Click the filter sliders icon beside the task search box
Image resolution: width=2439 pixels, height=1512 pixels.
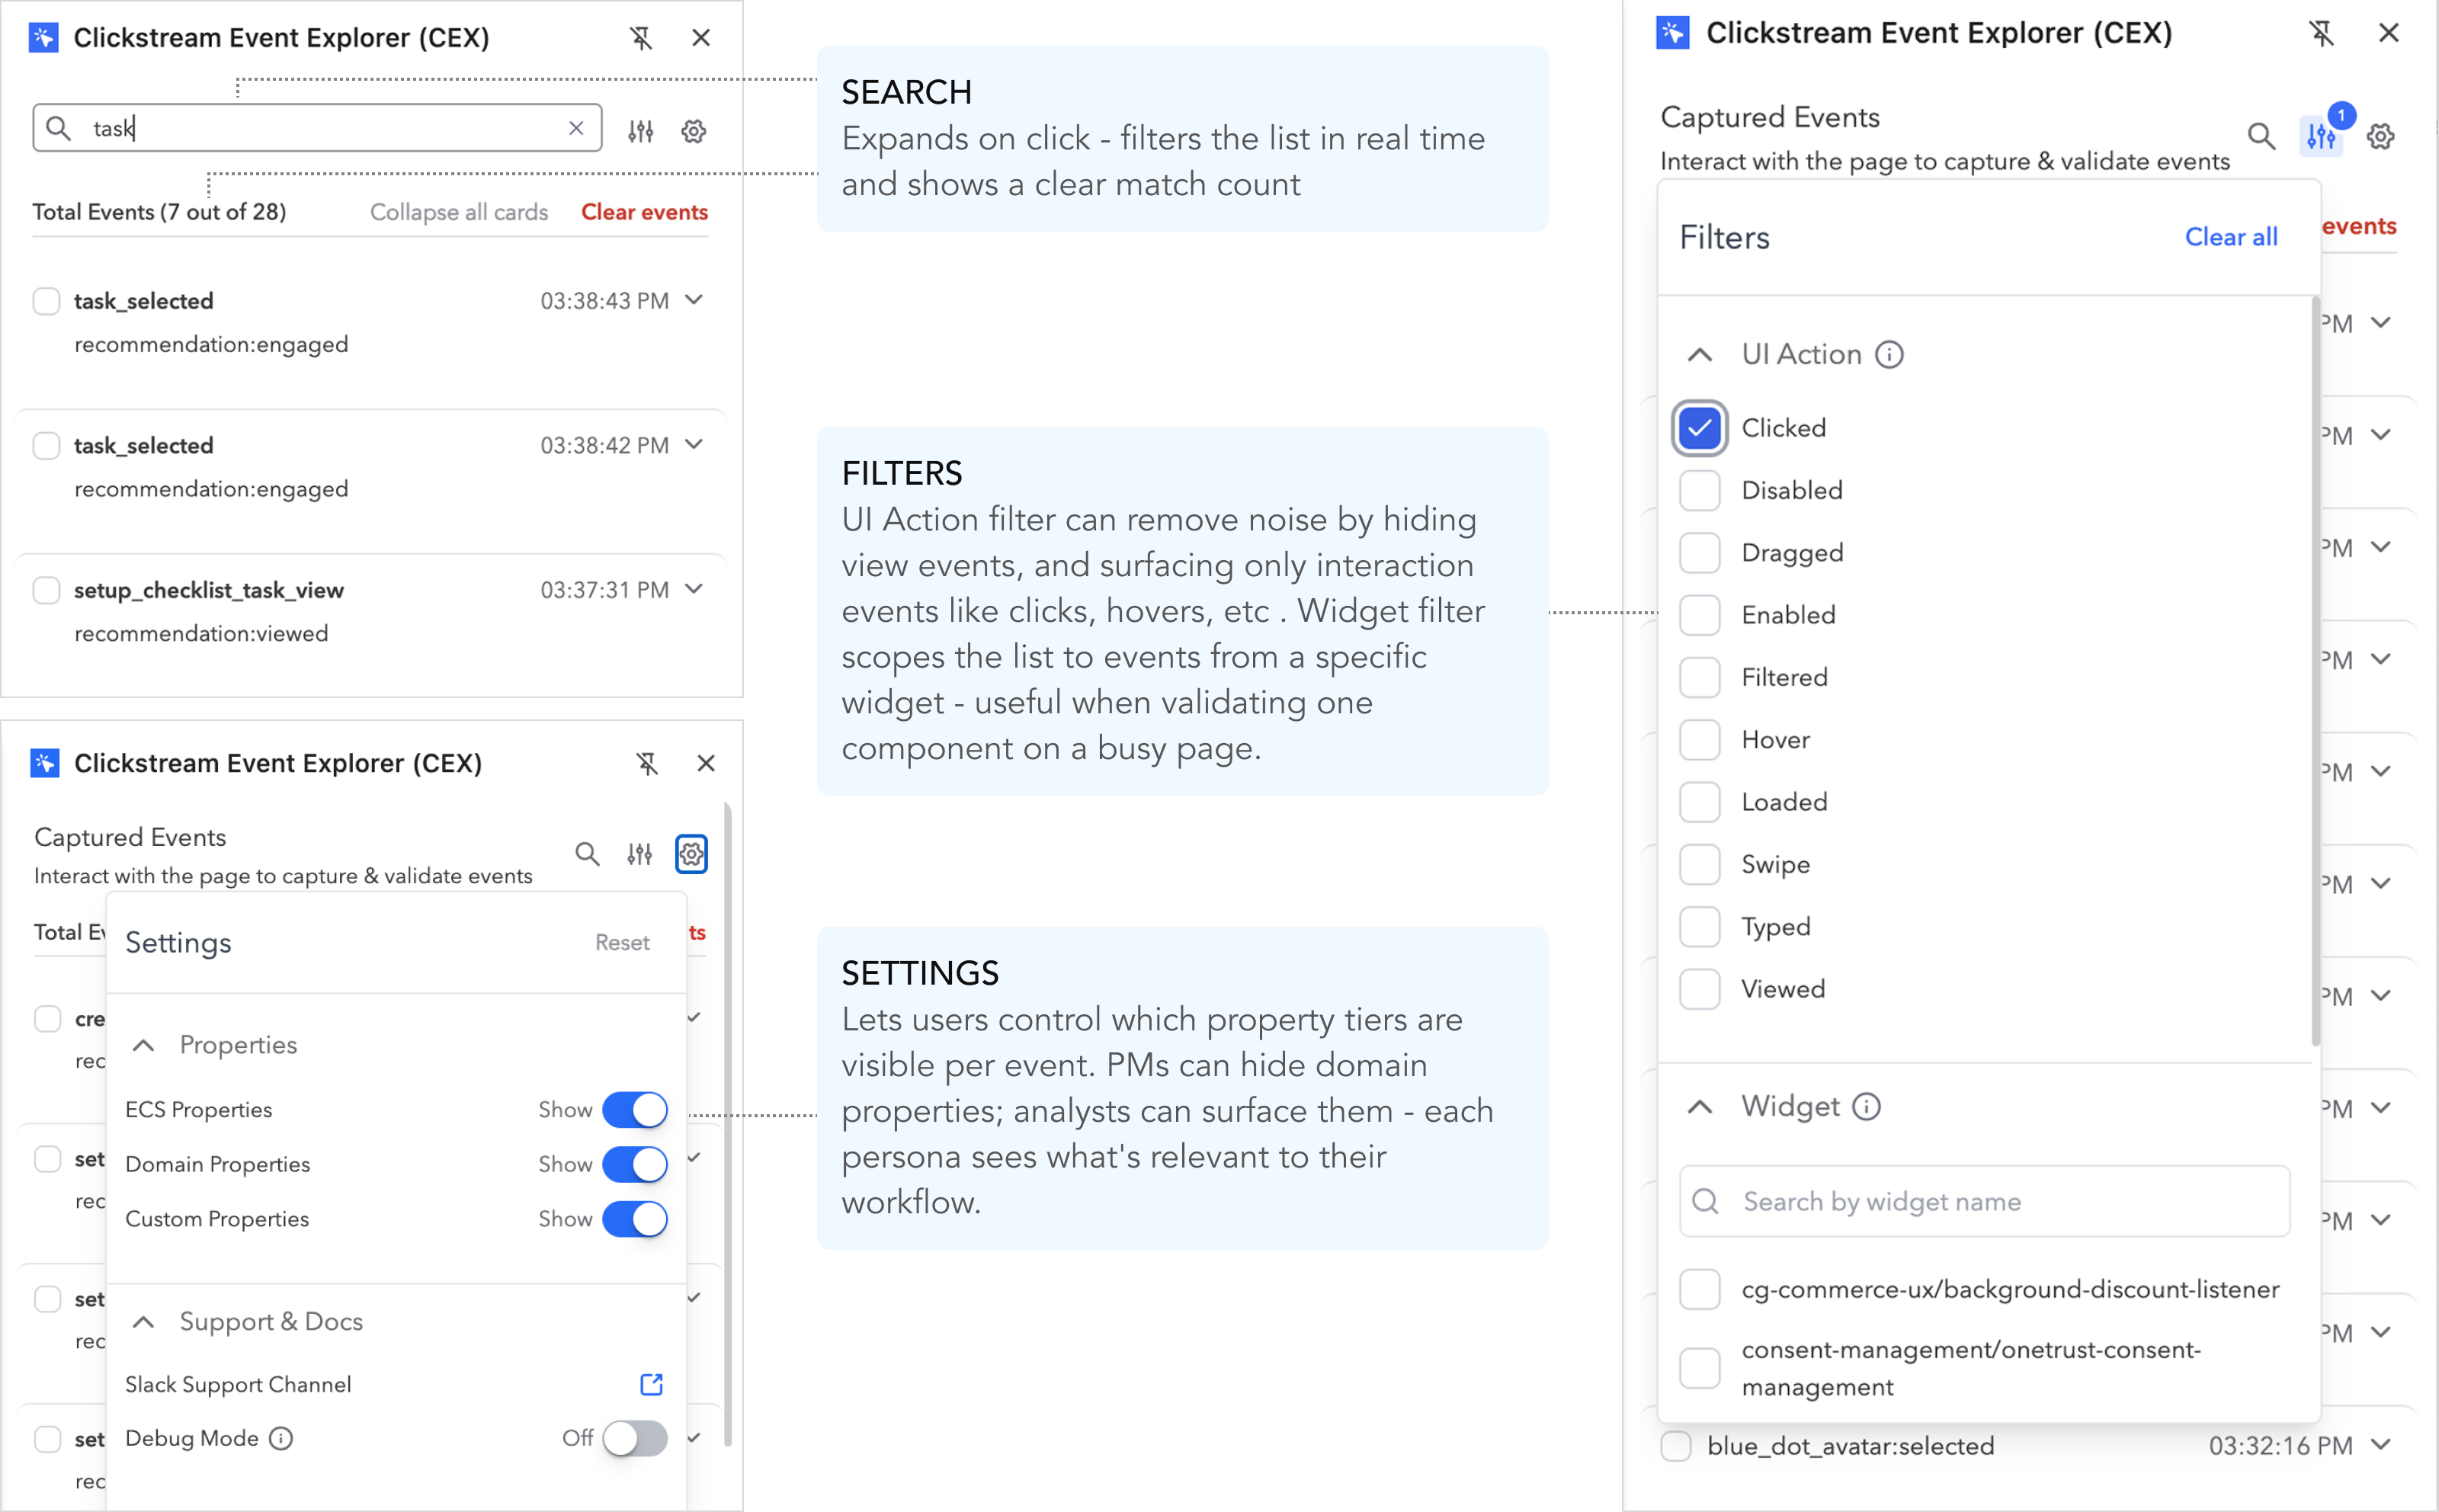click(640, 131)
